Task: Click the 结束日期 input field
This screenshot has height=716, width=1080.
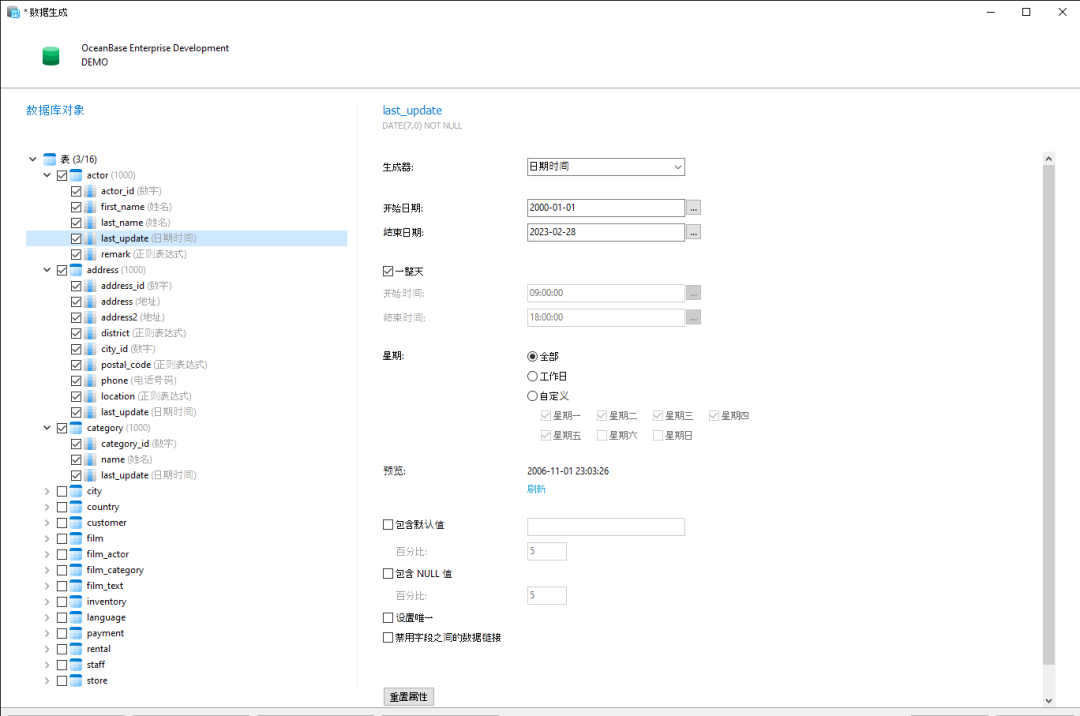Action: pyautogui.click(x=605, y=233)
